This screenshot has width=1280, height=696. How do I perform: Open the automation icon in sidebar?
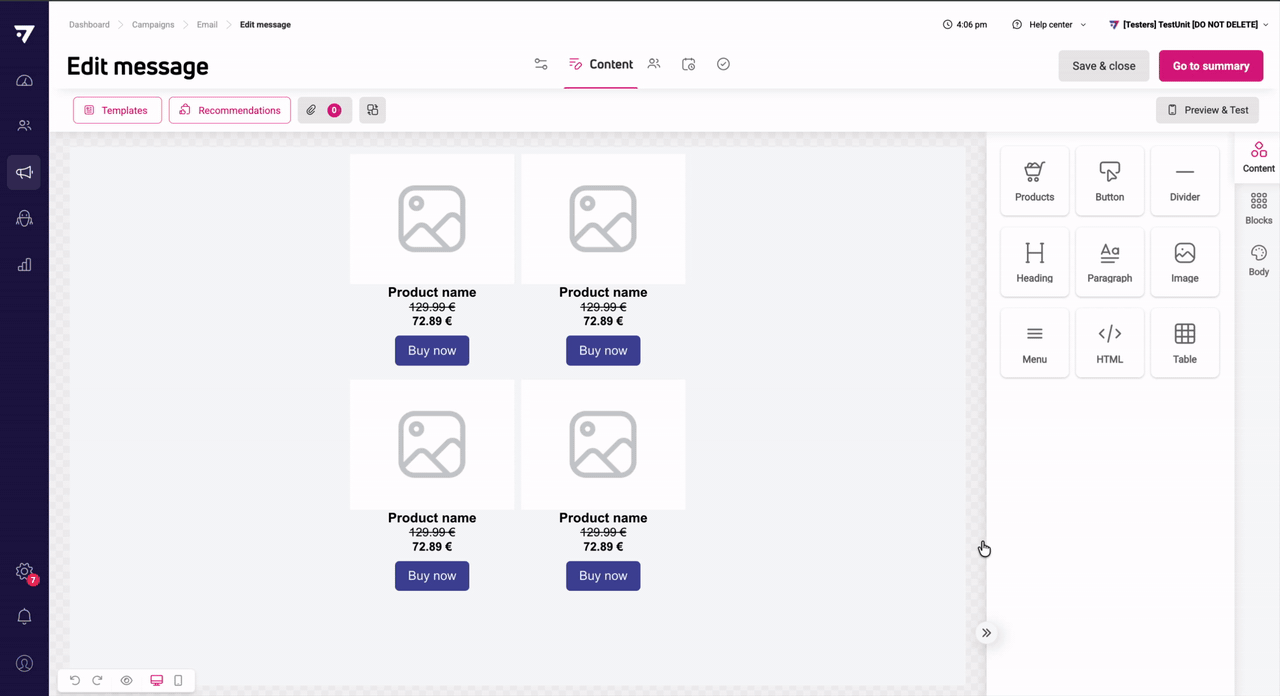[24, 218]
